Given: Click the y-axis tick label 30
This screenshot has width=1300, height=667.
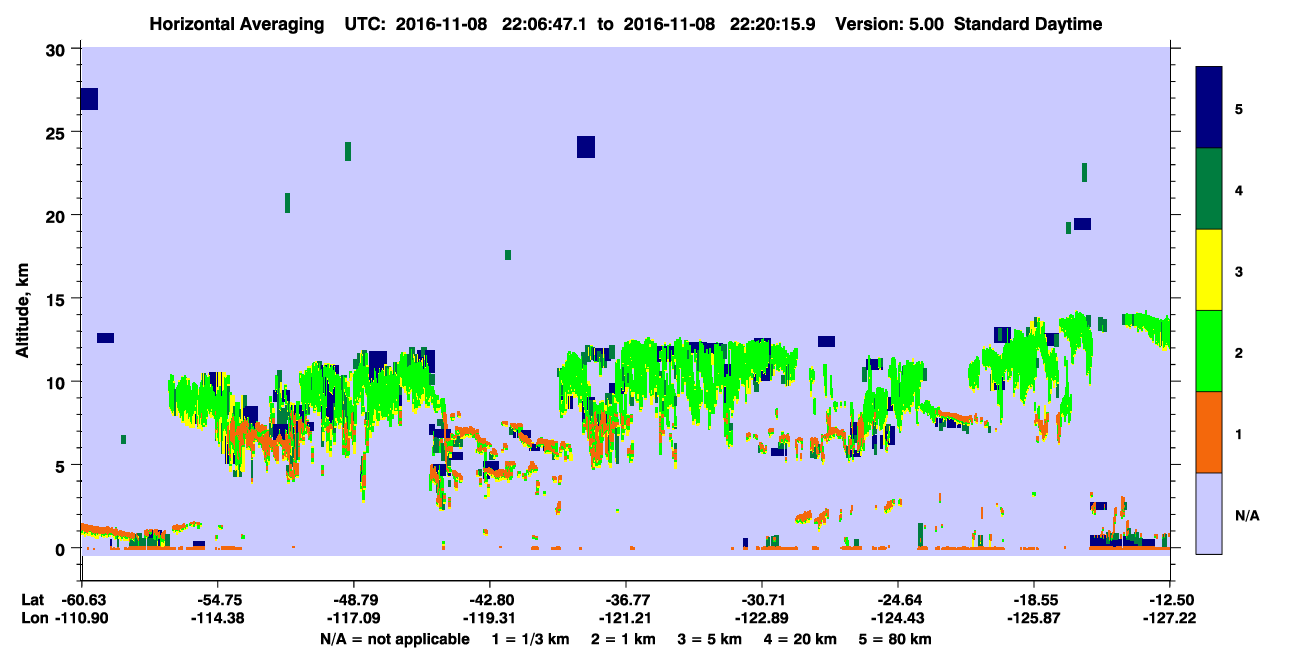Looking at the screenshot, I should [58, 49].
